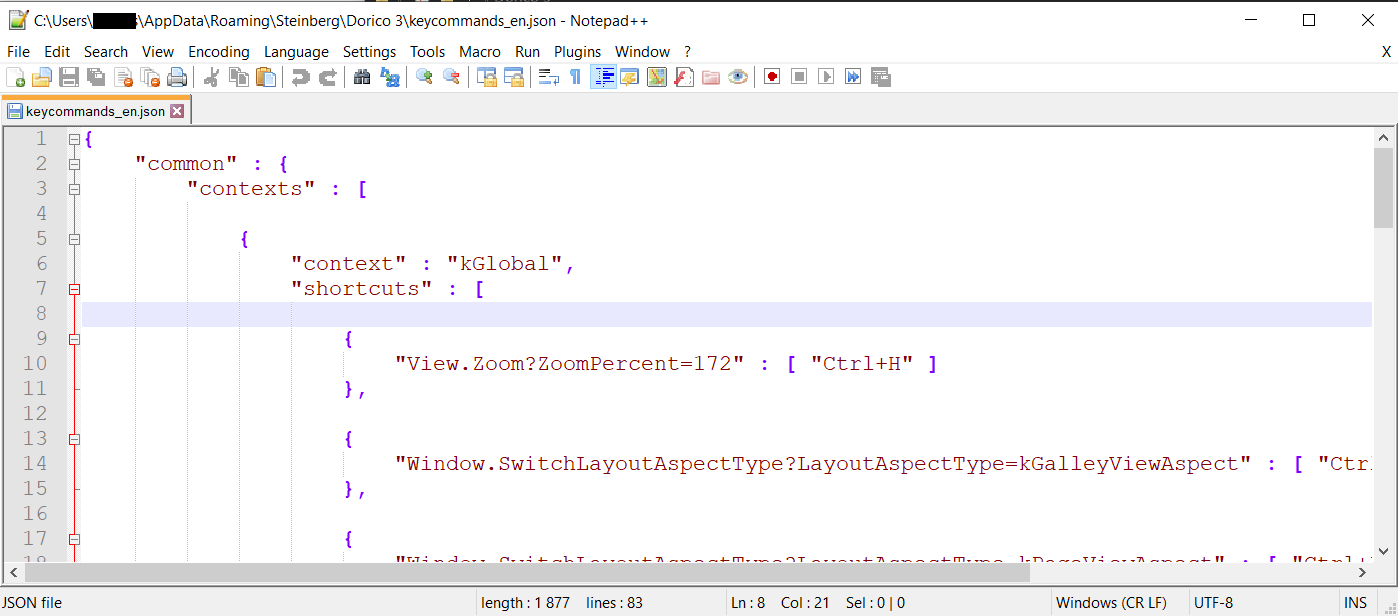Click the Replace toolbar icon
Image resolution: width=1398 pixels, height=616 pixels.
(x=389, y=77)
